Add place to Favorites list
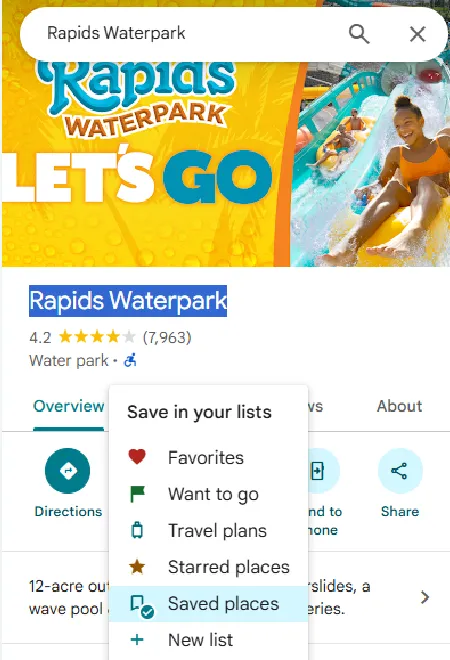The image size is (450, 660). click(x=208, y=458)
